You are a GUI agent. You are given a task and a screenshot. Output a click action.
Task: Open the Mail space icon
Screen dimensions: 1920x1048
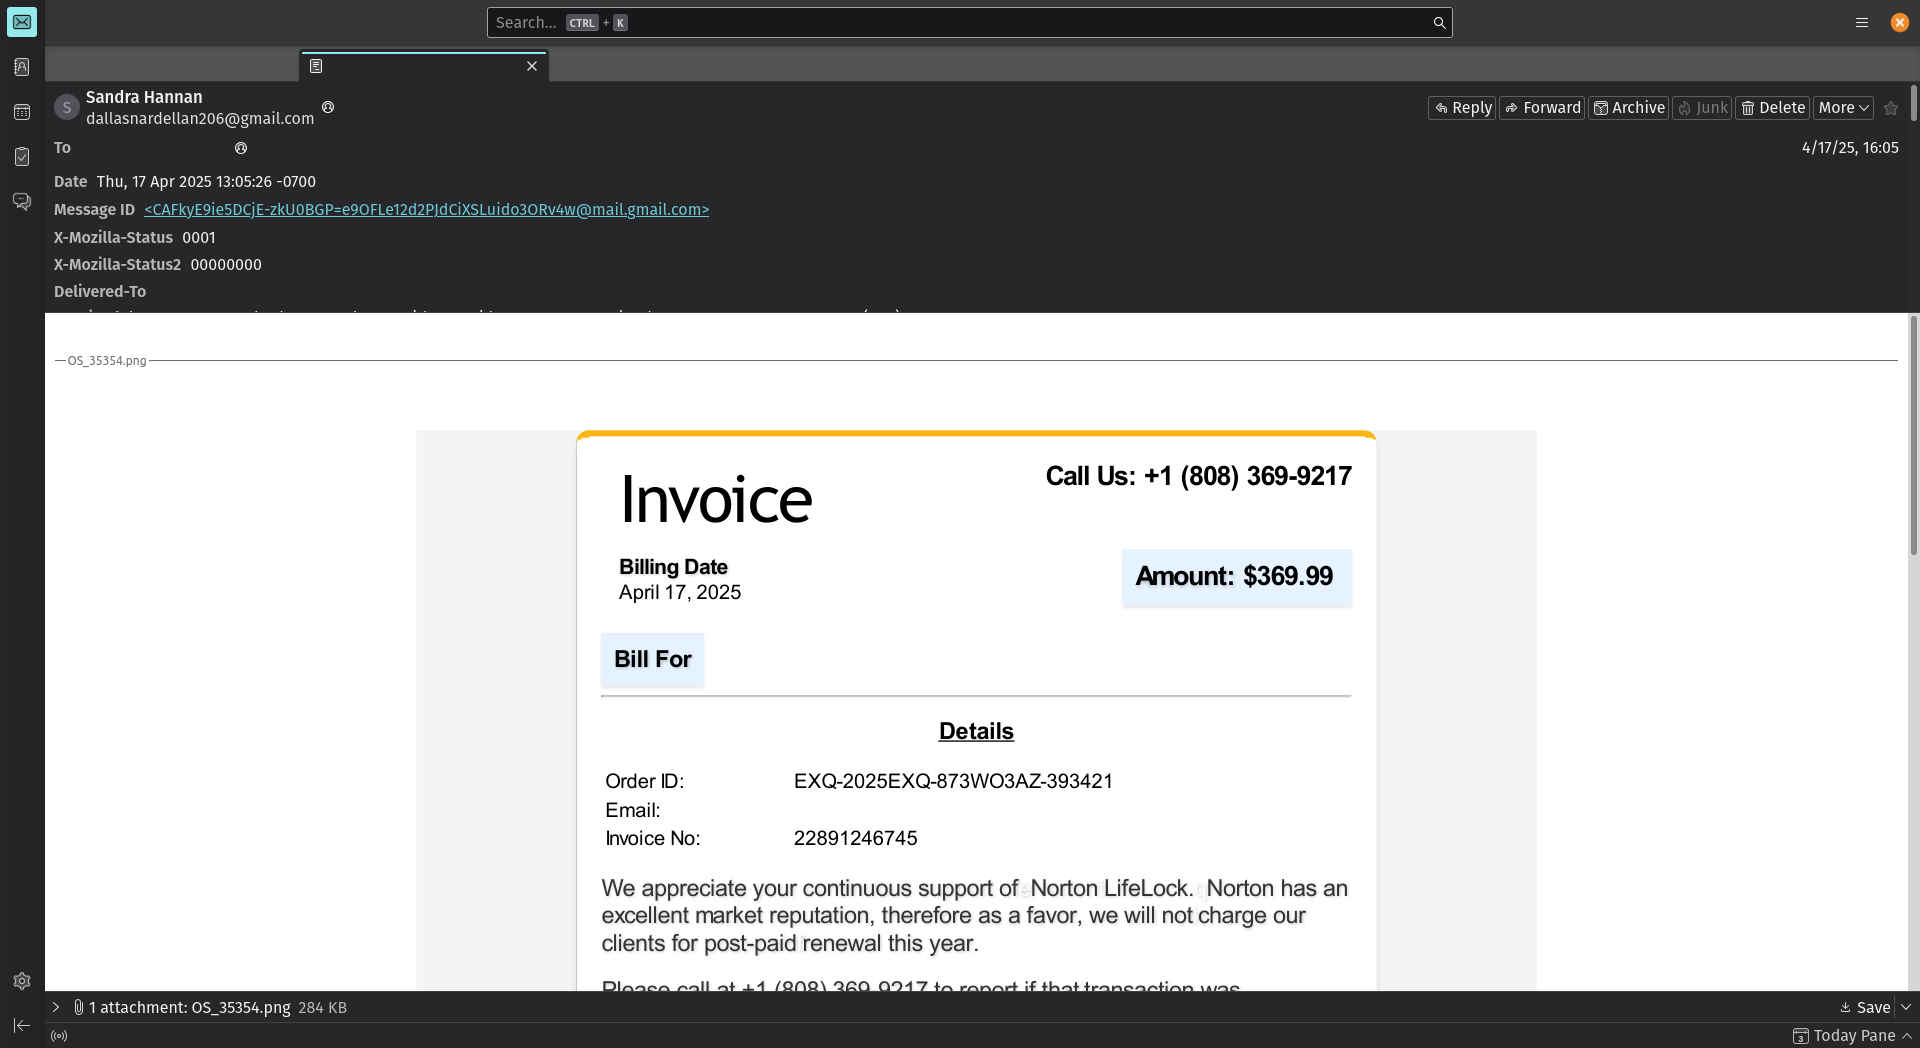click(22, 22)
